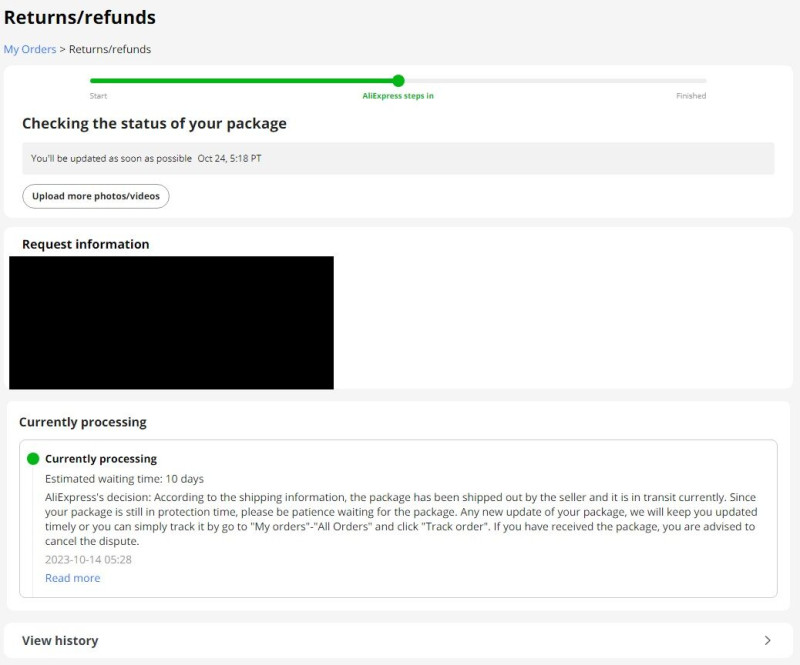Click the Returns/refunds breadcrumb text
This screenshot has height=665, width=800.
click(x=110, y=50)
